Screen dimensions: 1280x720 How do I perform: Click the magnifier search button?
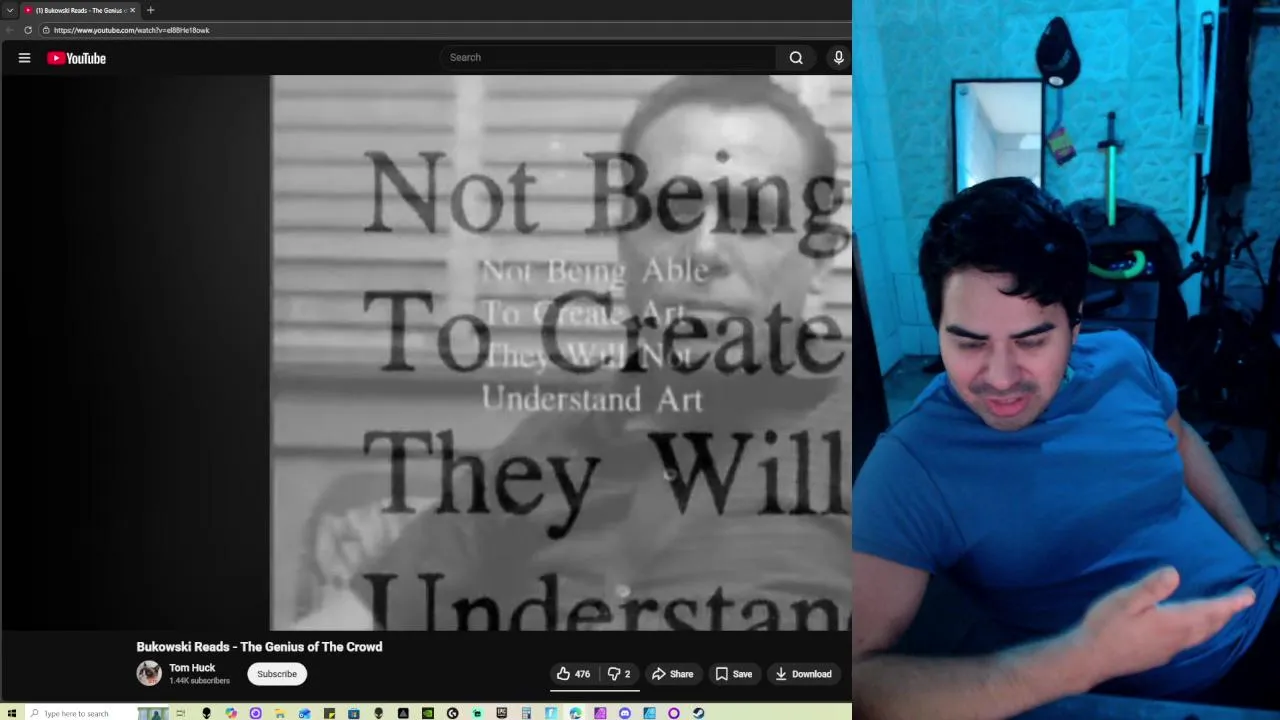tap(796, 57)
